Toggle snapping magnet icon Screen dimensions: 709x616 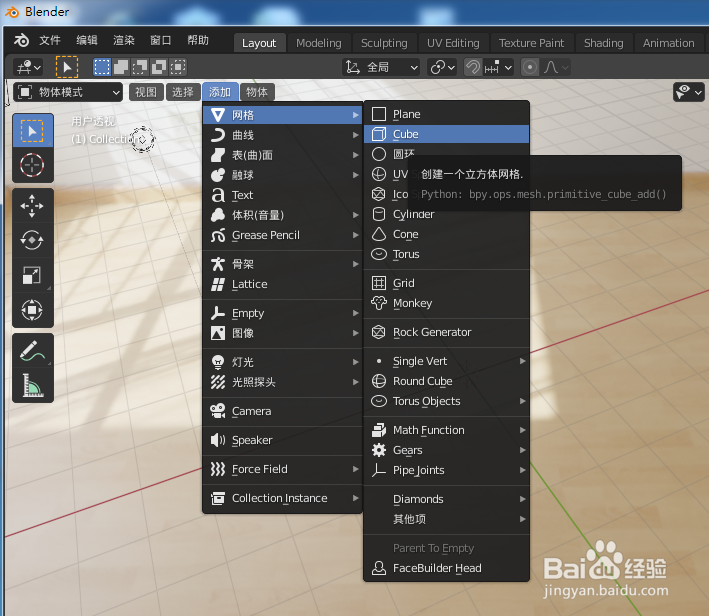pos(473,67)
